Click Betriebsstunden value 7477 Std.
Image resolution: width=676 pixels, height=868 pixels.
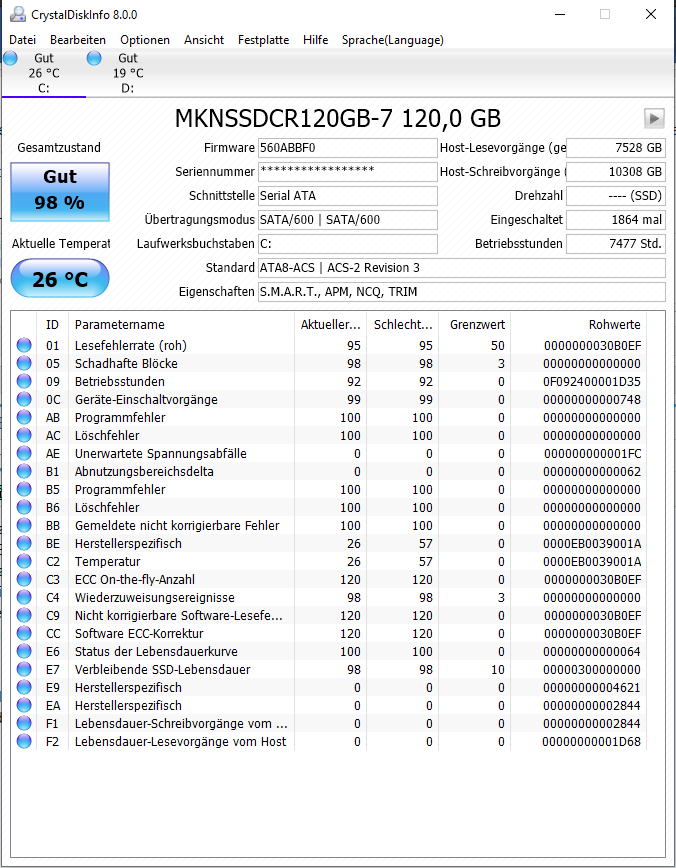tap(616, 244)
